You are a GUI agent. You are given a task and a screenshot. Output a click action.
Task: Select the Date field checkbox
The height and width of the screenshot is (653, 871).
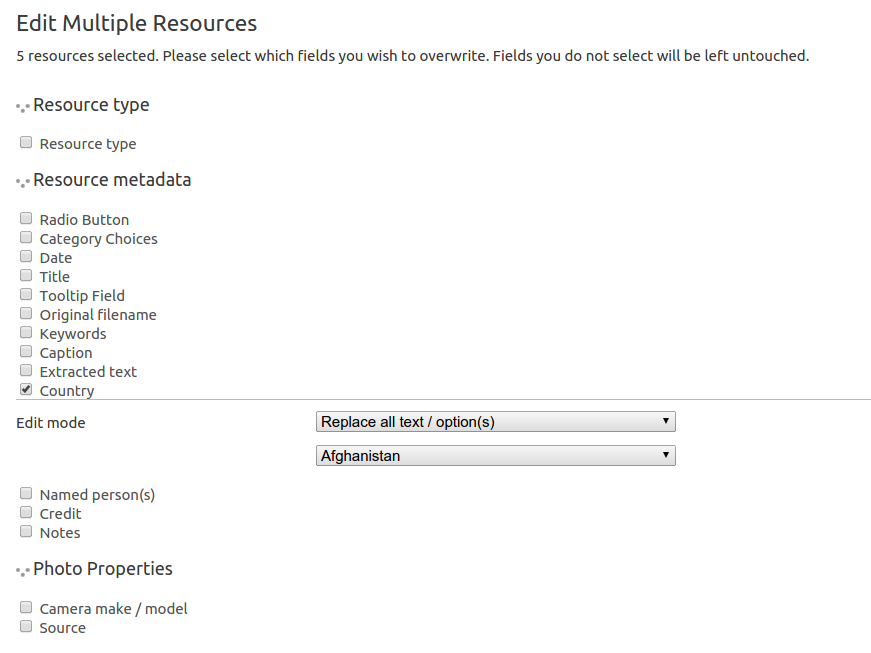26,256
